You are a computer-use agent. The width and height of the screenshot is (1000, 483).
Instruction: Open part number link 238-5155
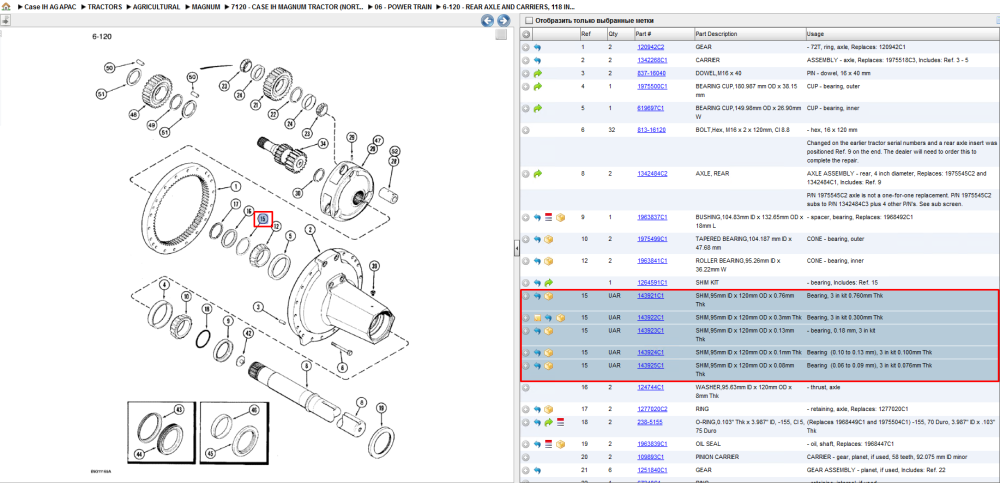coord(649,422)
